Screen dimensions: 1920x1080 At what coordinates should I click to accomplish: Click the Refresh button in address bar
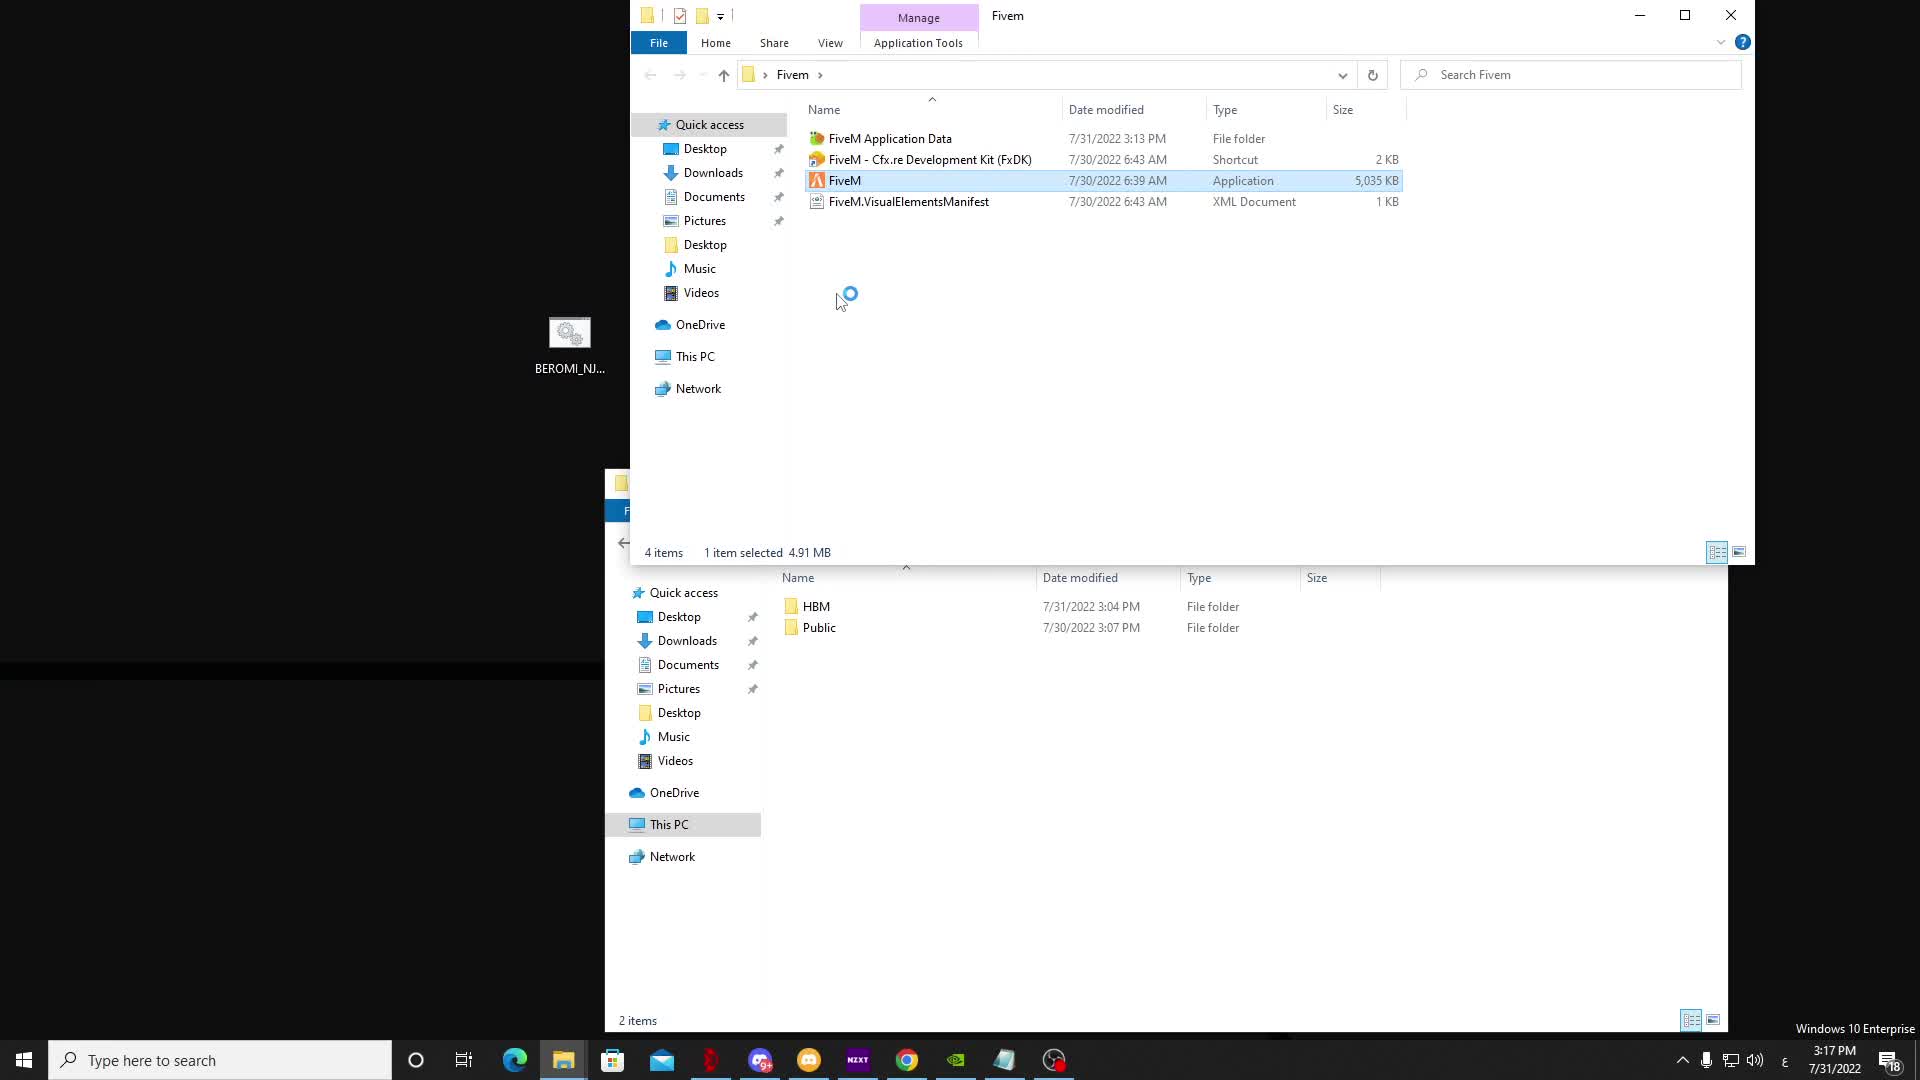(1372, 75)
